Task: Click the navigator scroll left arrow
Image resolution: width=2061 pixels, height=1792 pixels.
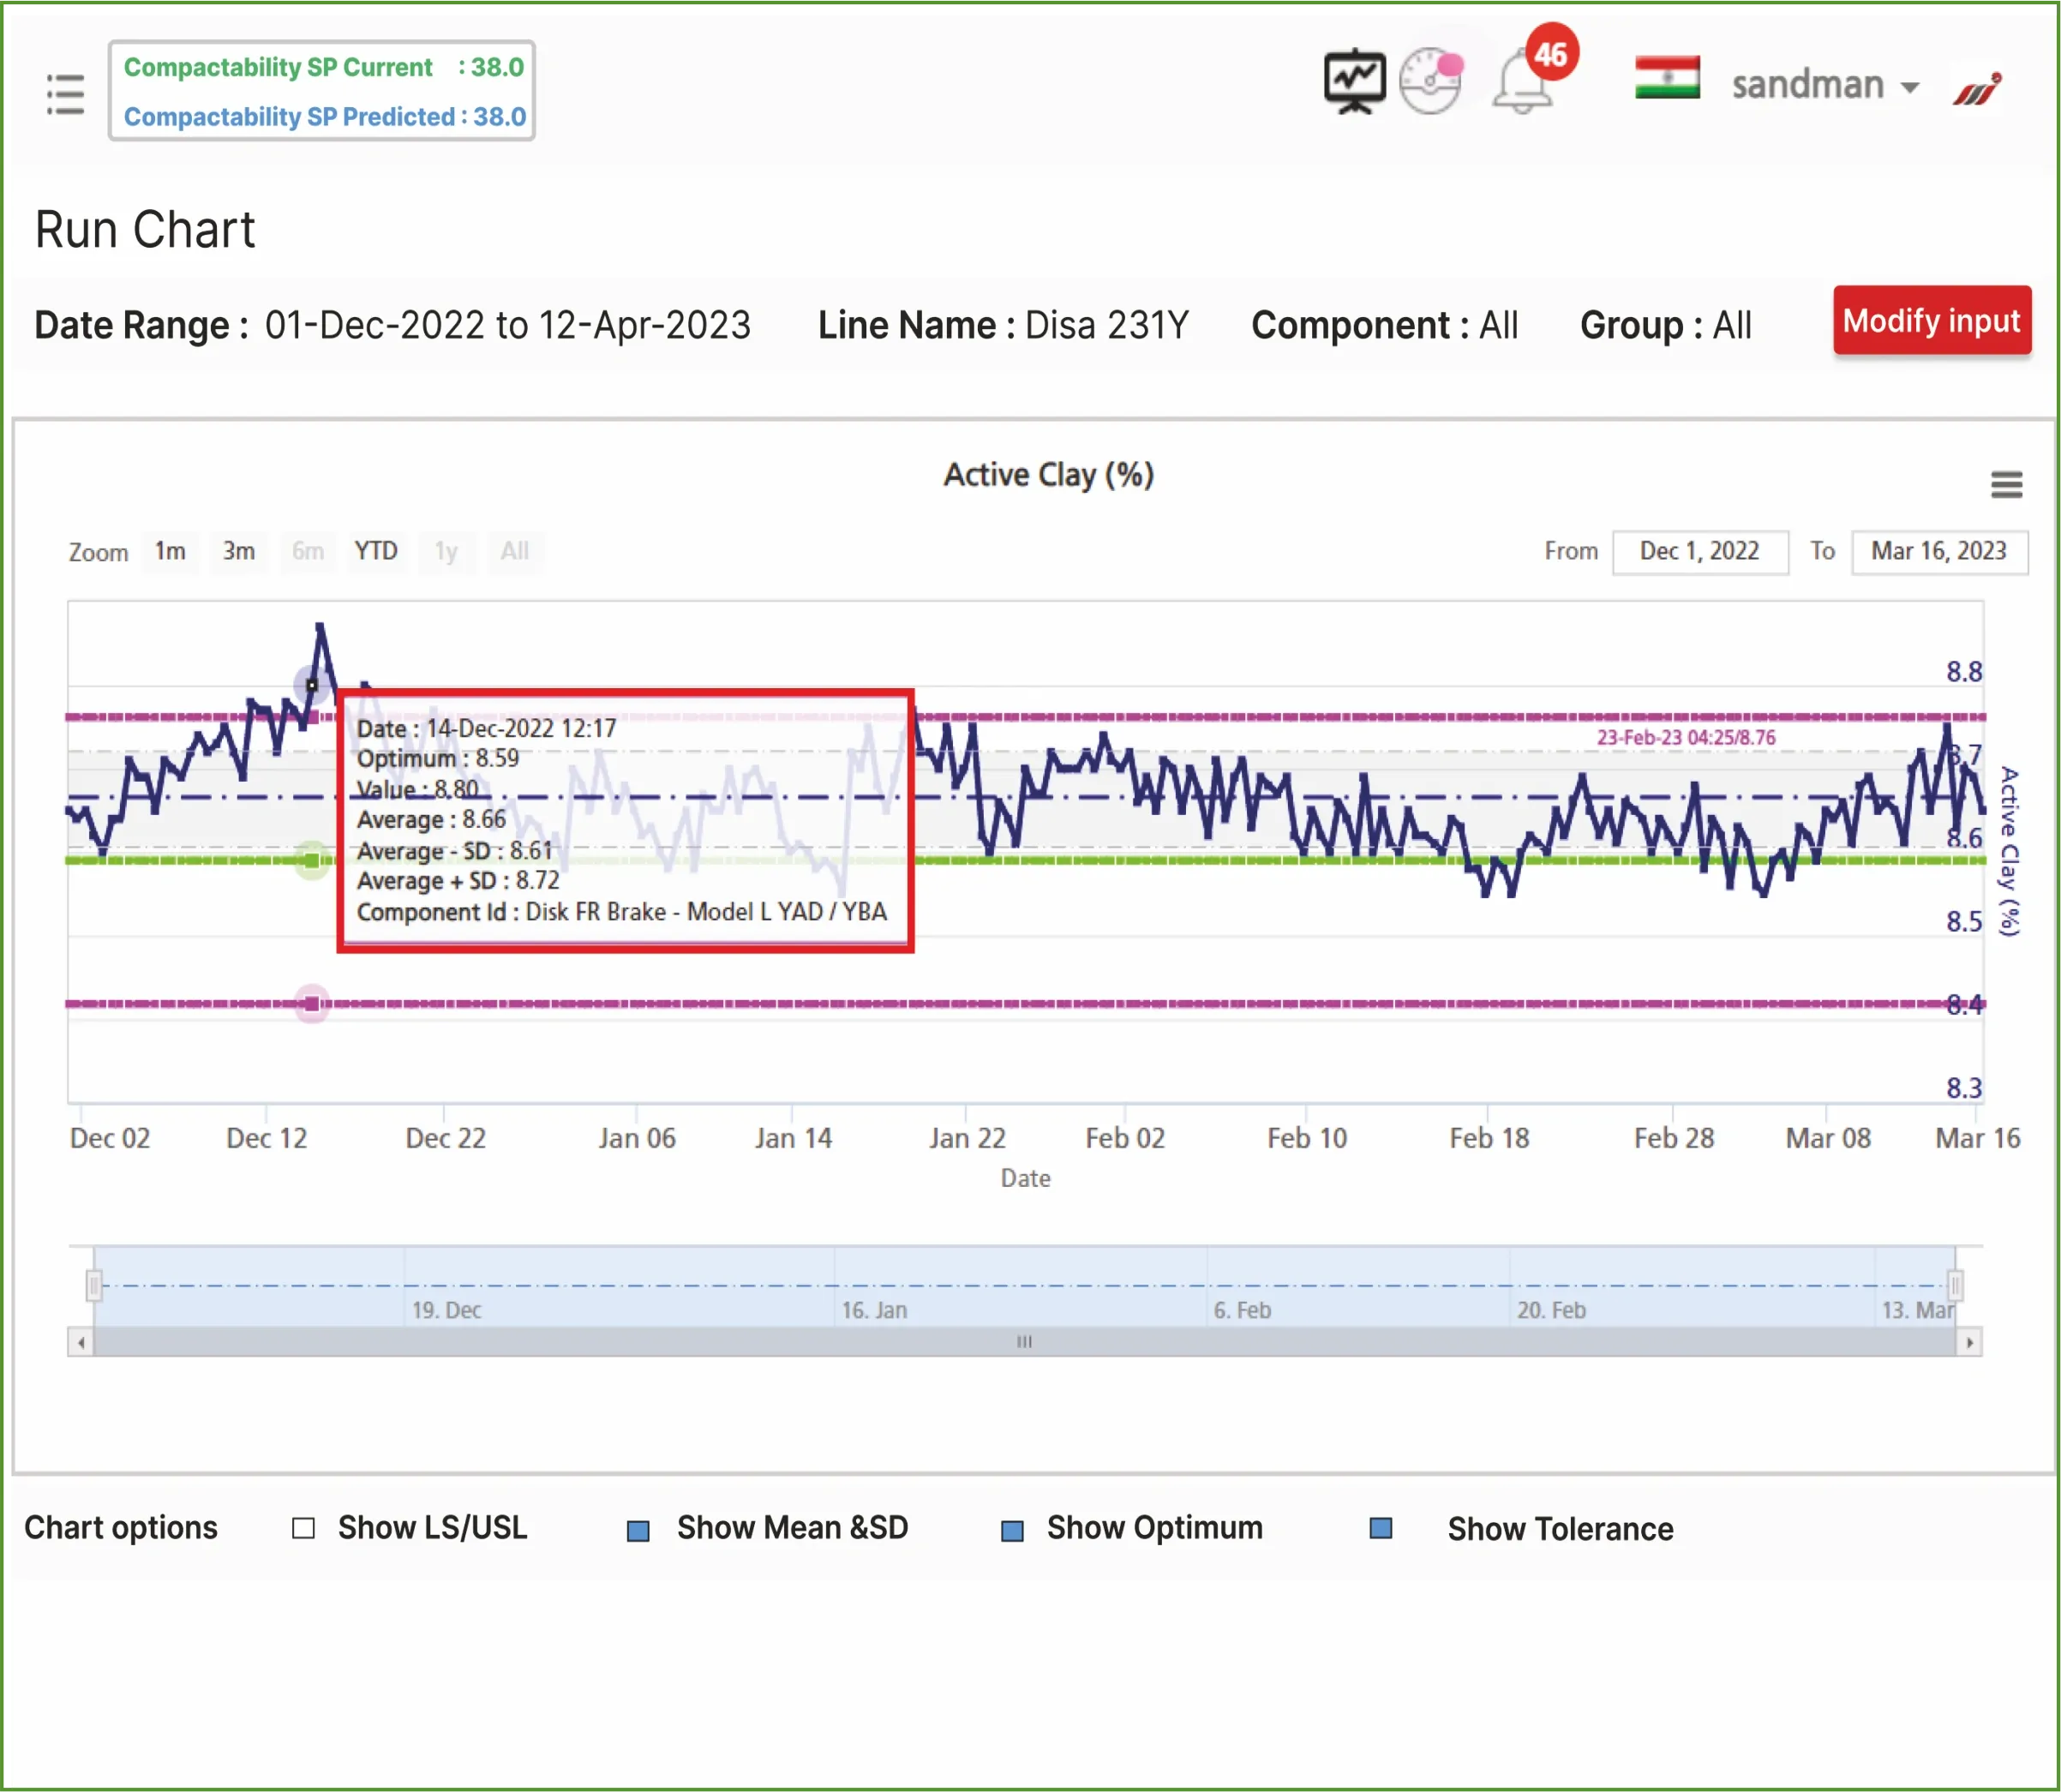Action: (x=81, y=1342)
